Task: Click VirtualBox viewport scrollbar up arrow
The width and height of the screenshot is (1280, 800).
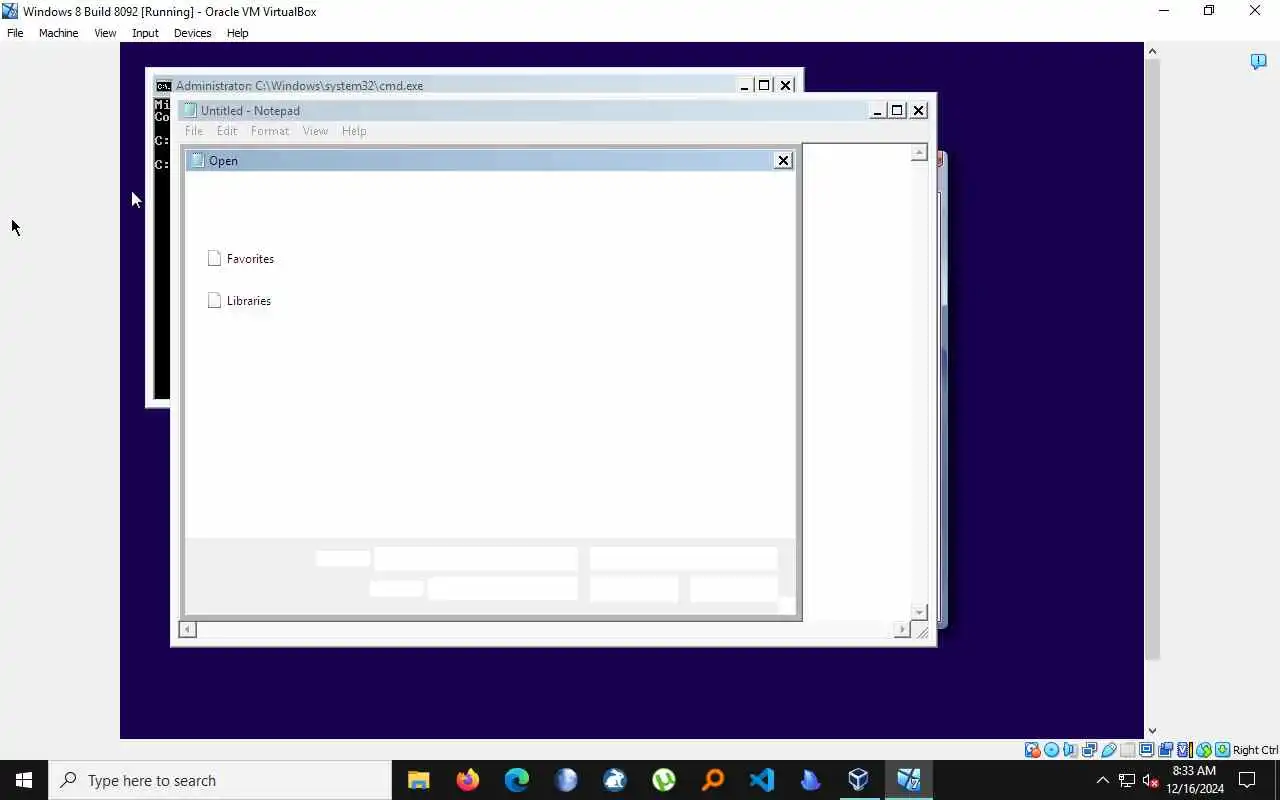Action: coord(1152,50)
